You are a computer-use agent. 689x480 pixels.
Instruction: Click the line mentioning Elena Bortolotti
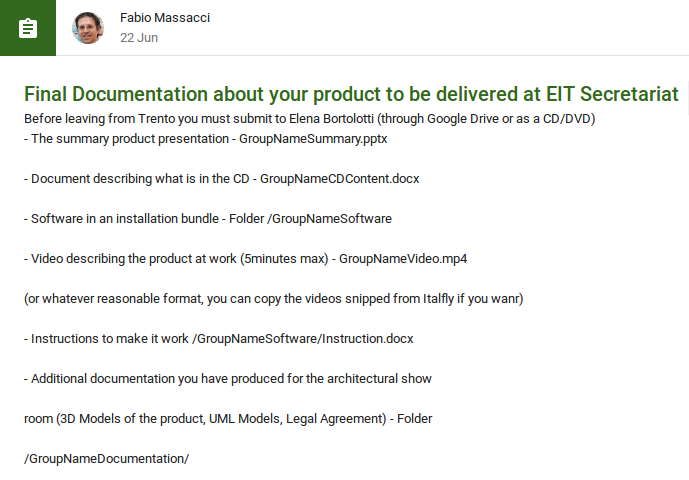coord(309,119)
